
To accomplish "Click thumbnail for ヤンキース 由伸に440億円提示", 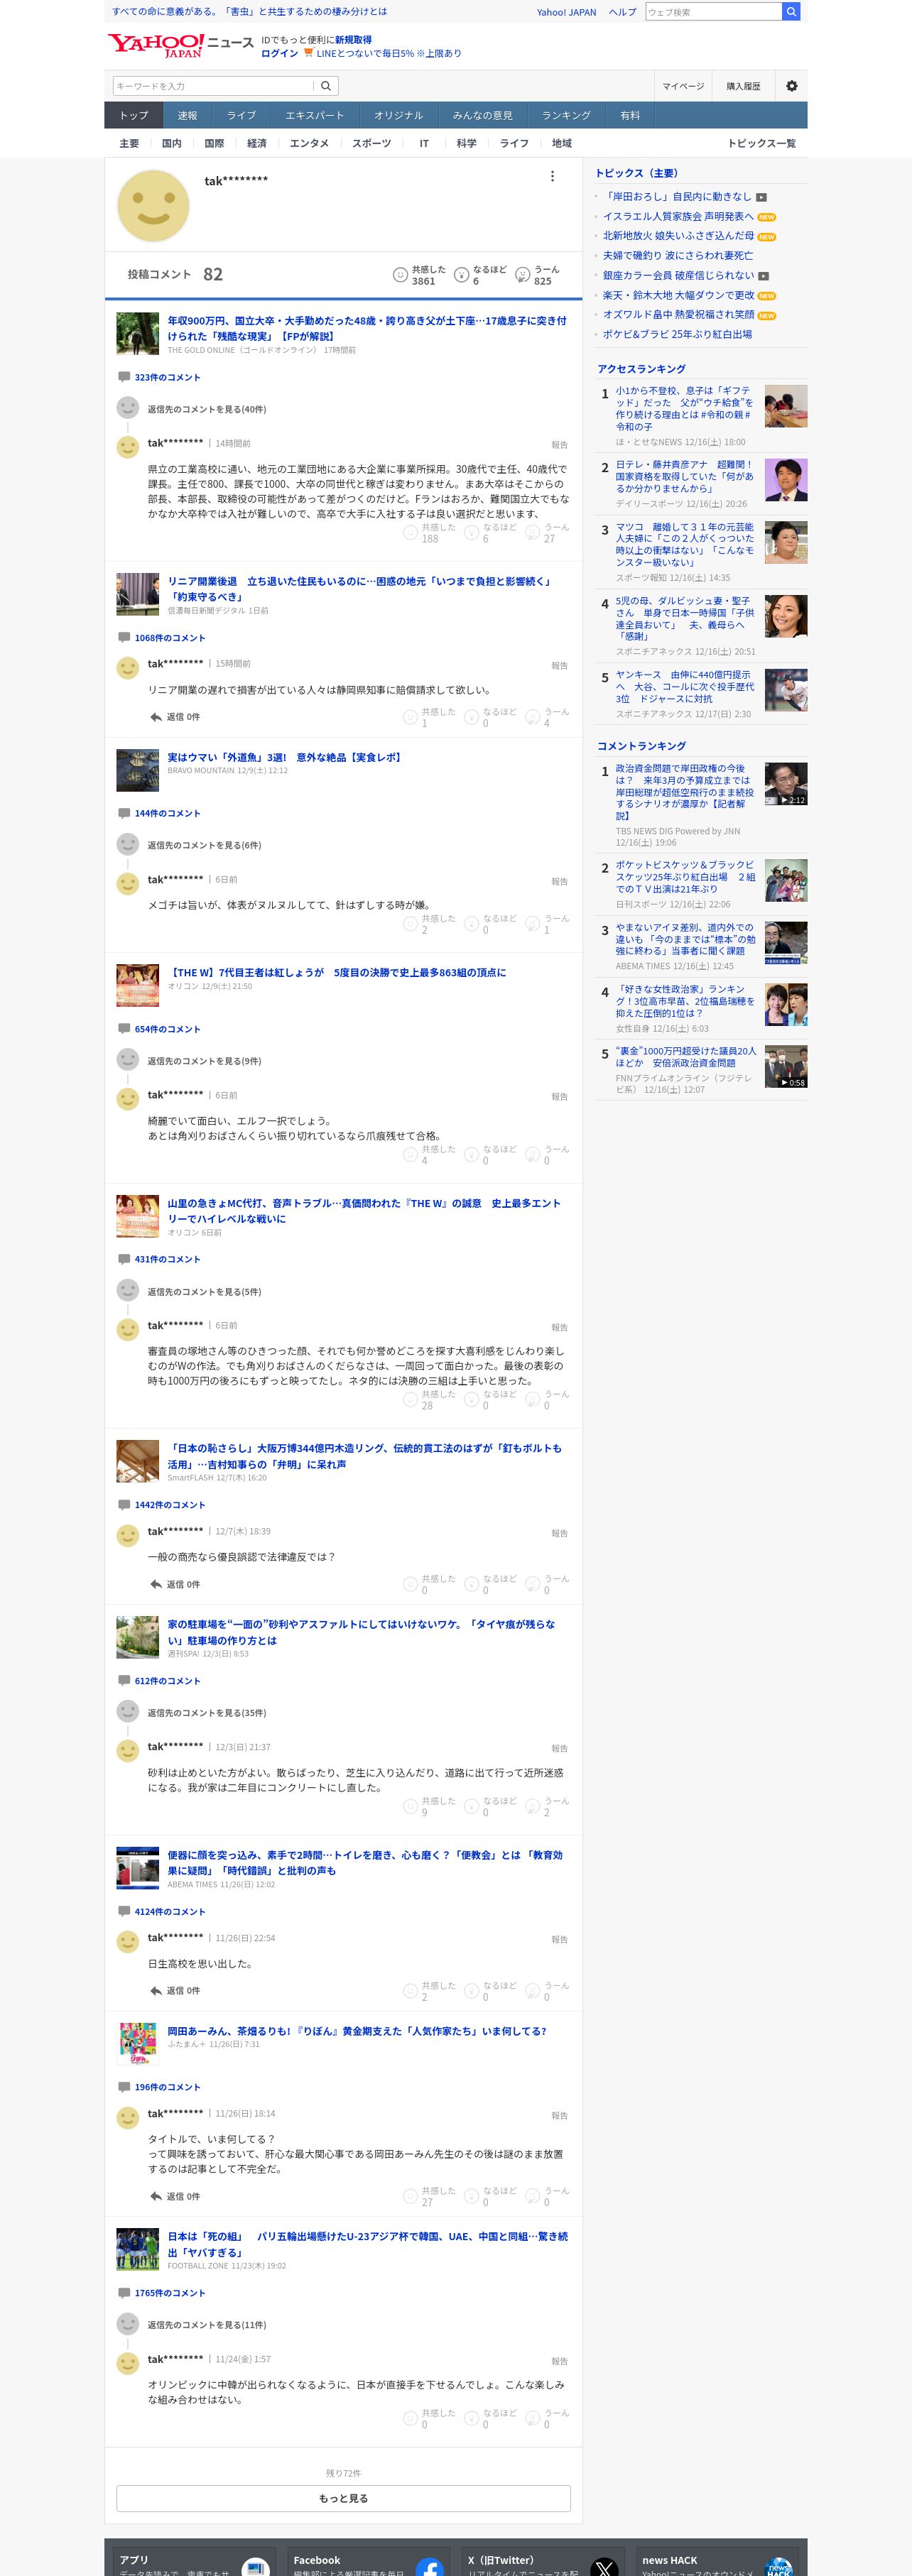I will point(786,690).
